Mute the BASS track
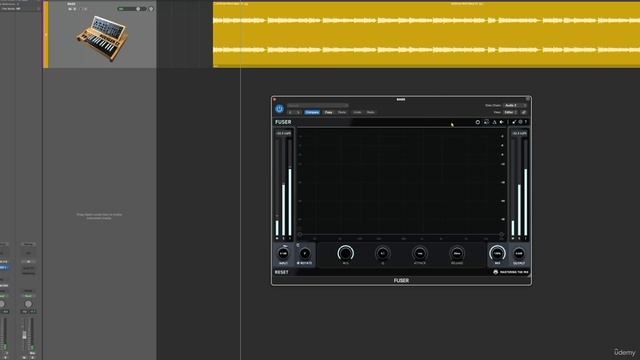Viewport: 640px width, 360px height. tap(70, 9)
